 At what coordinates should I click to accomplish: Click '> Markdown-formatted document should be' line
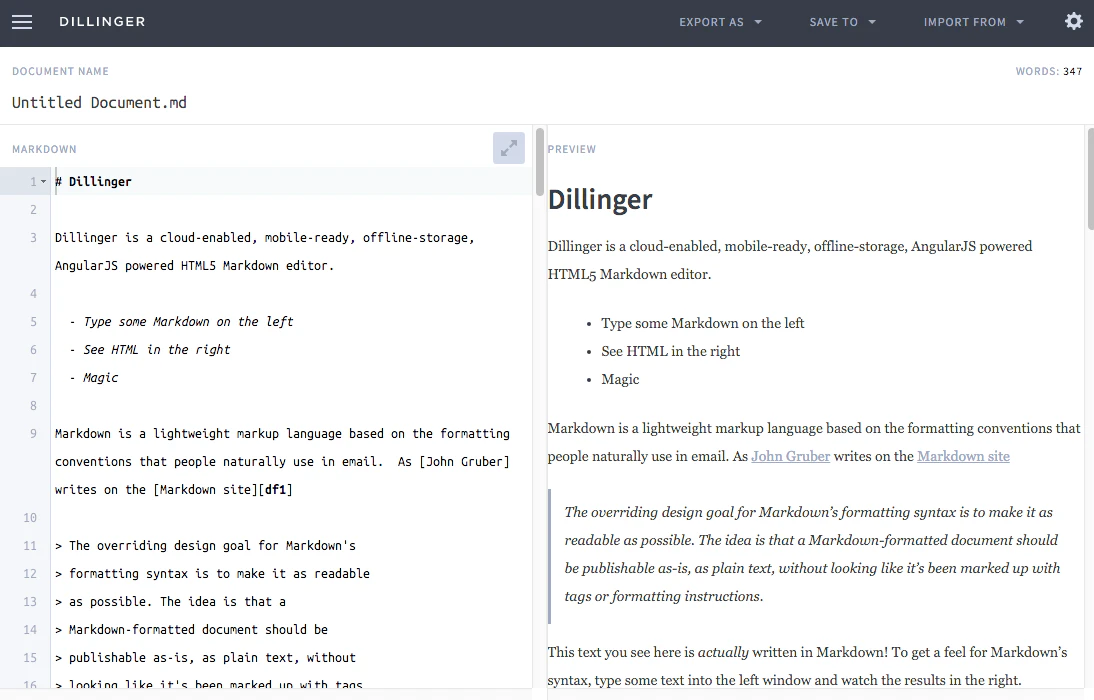(x=191, y=630)
